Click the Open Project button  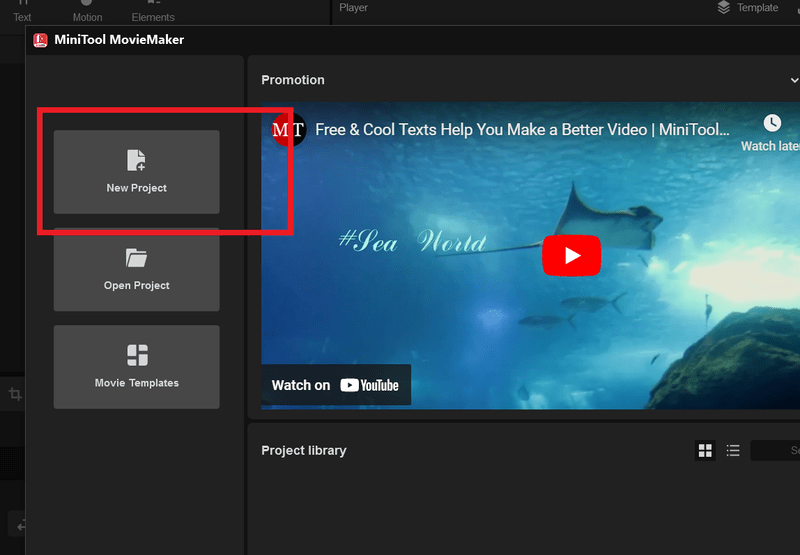137,270
